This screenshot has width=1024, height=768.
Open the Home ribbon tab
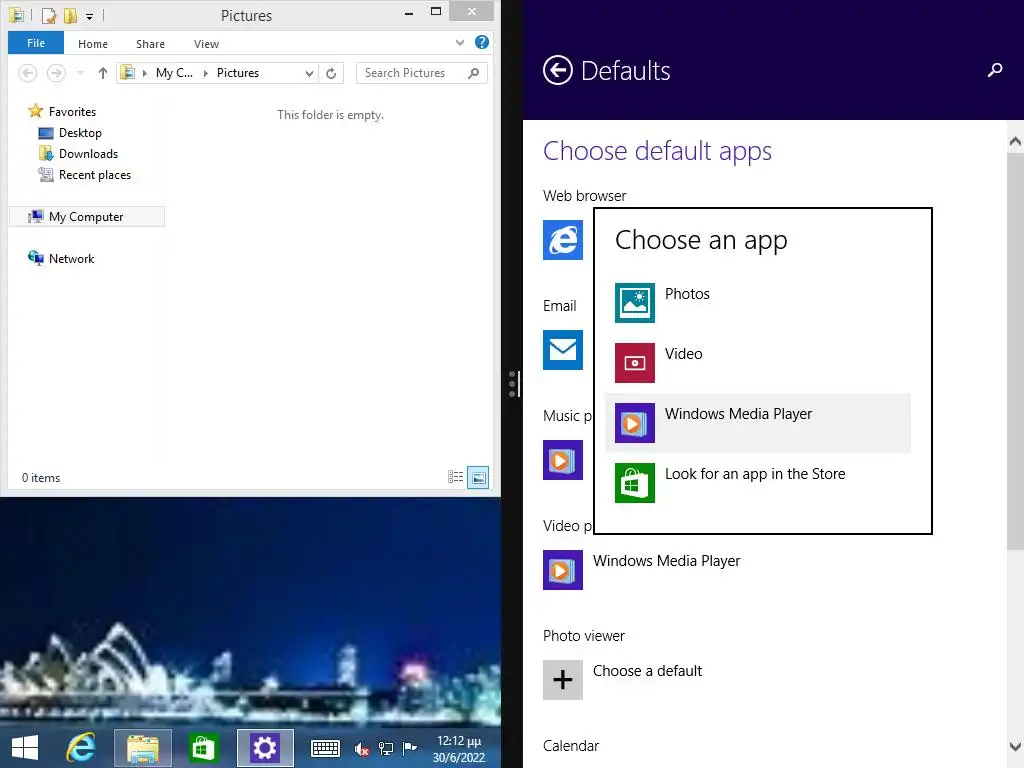coord(93,44)
